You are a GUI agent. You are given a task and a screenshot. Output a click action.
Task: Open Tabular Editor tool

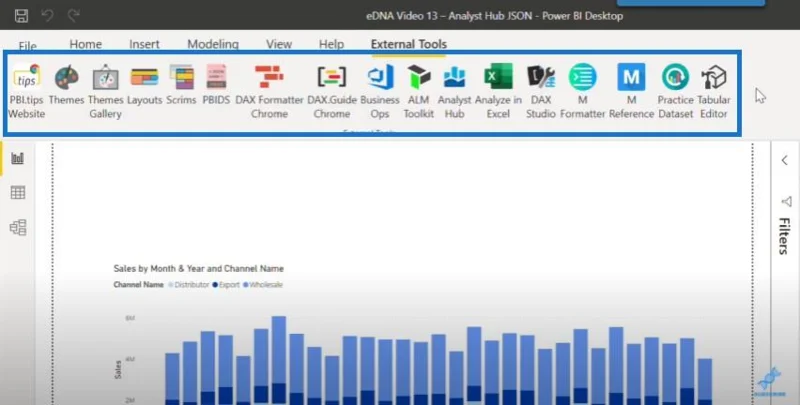click(x=713, y=92)
